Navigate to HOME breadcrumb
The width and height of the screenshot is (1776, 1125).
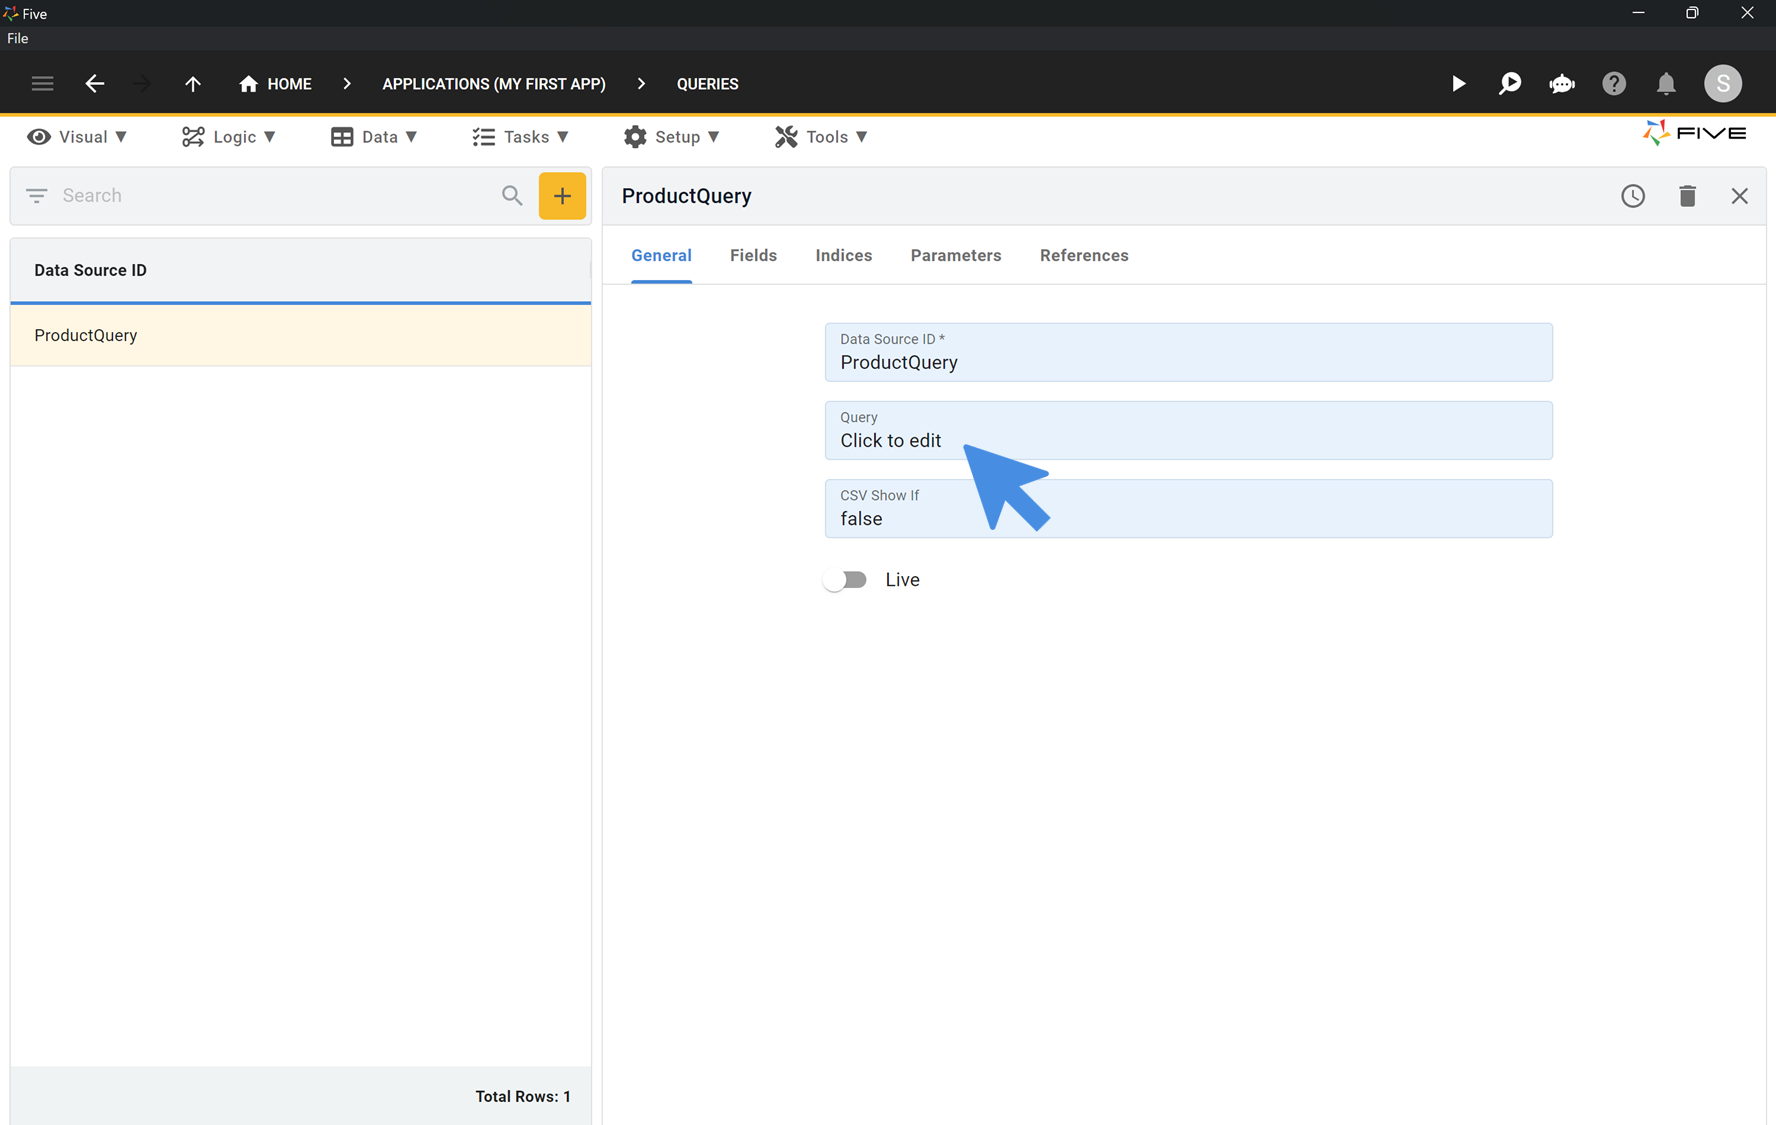tap(276, 84)
